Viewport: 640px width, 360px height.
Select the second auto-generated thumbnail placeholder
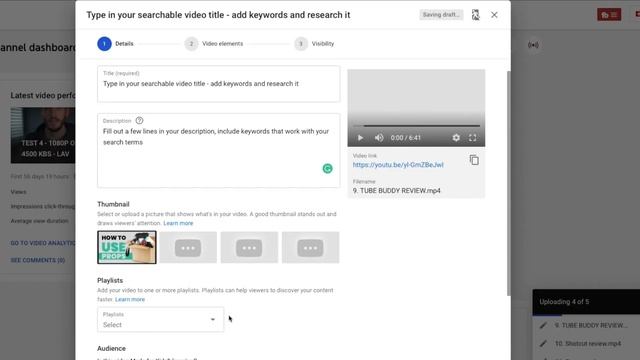tap(188, 247)
